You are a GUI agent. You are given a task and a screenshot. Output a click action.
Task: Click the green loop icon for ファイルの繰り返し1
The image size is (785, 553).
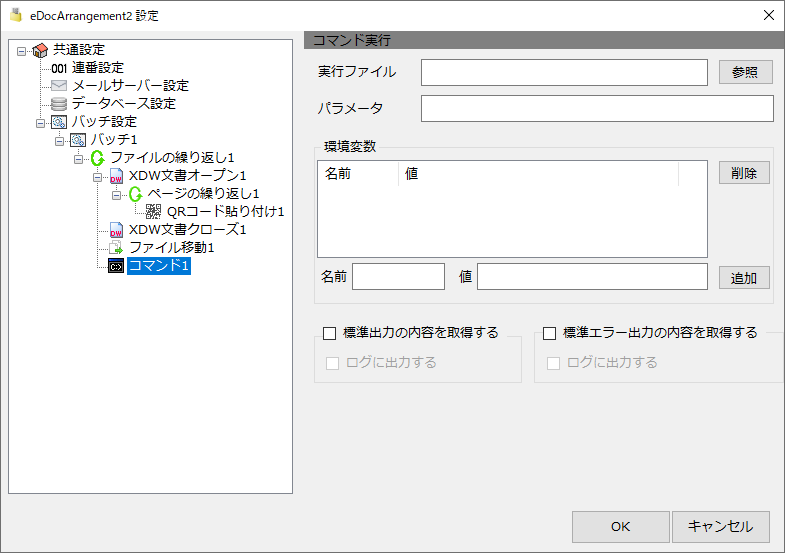click(x=98, y=158)
